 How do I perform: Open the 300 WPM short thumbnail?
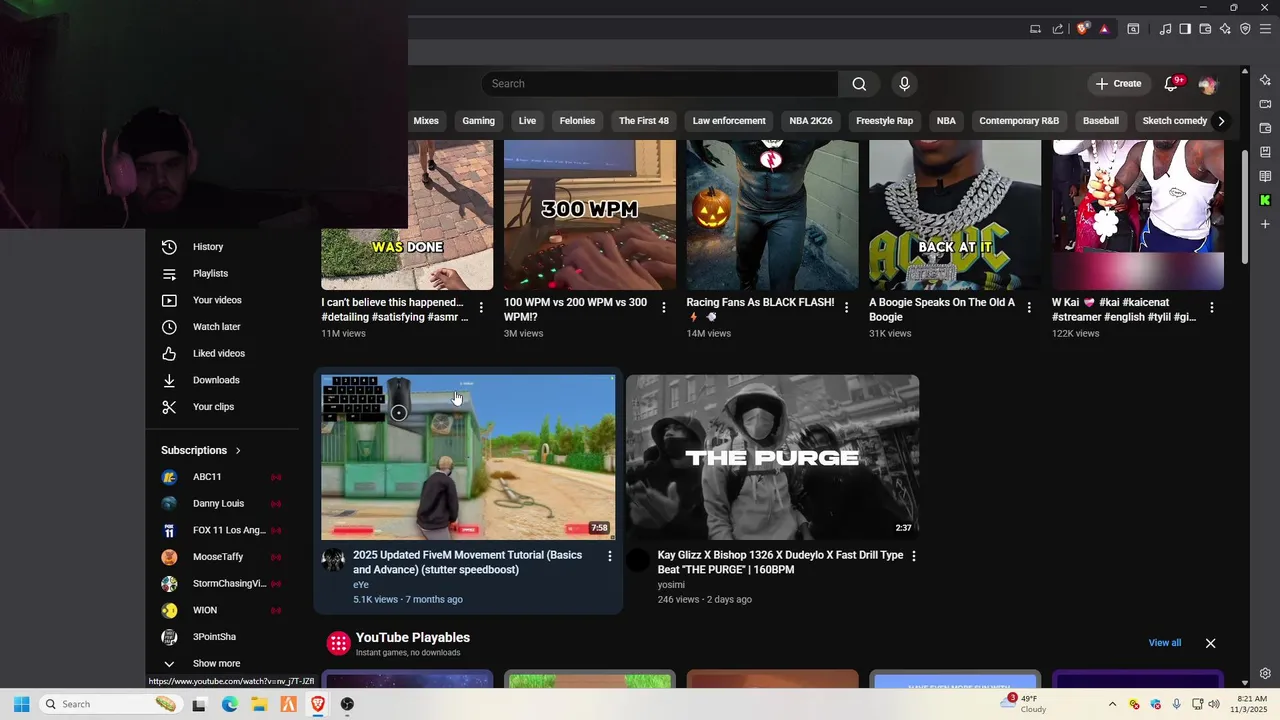pyautogui.click(x=590, y=215)
